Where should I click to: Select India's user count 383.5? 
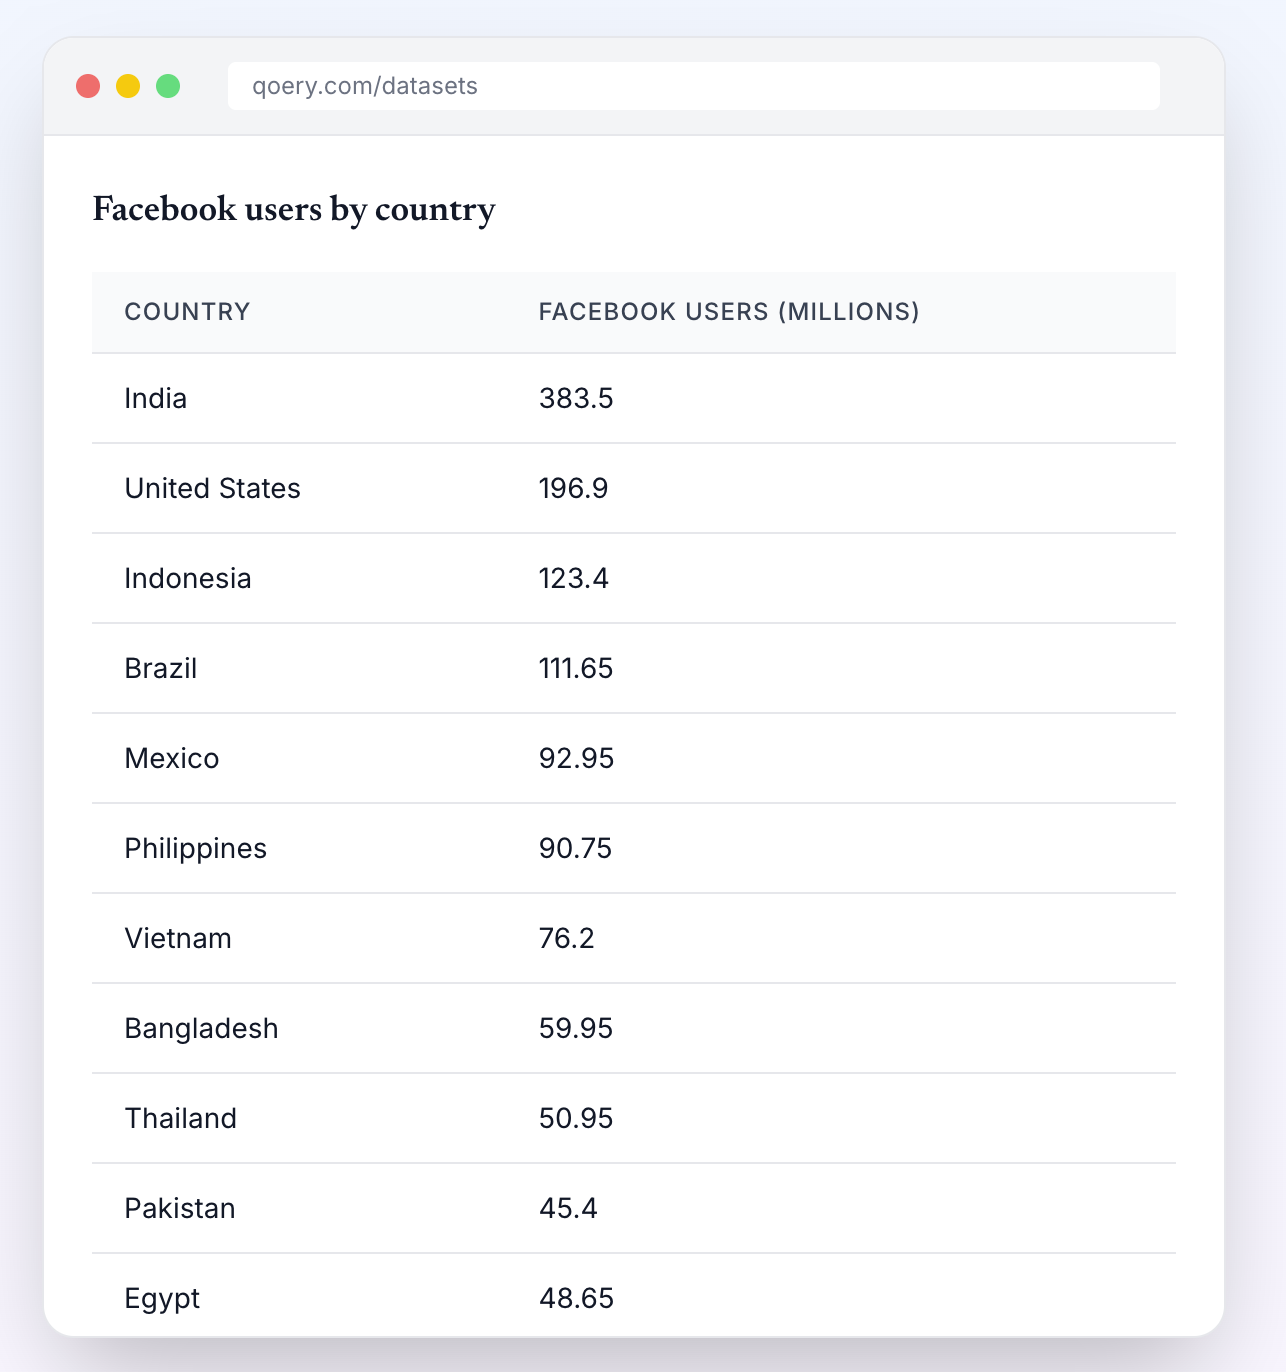coord(575,398)
